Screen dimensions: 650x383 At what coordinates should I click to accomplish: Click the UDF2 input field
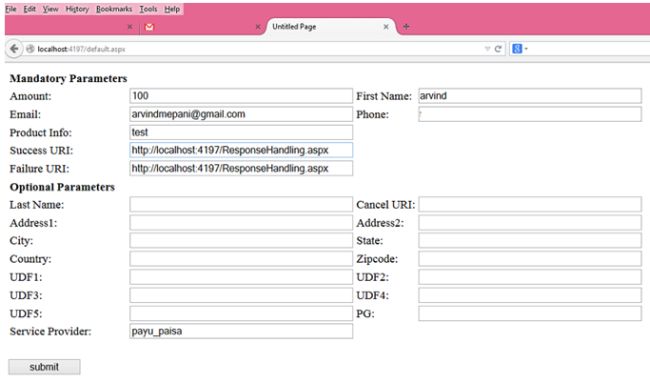click(530, 277)
